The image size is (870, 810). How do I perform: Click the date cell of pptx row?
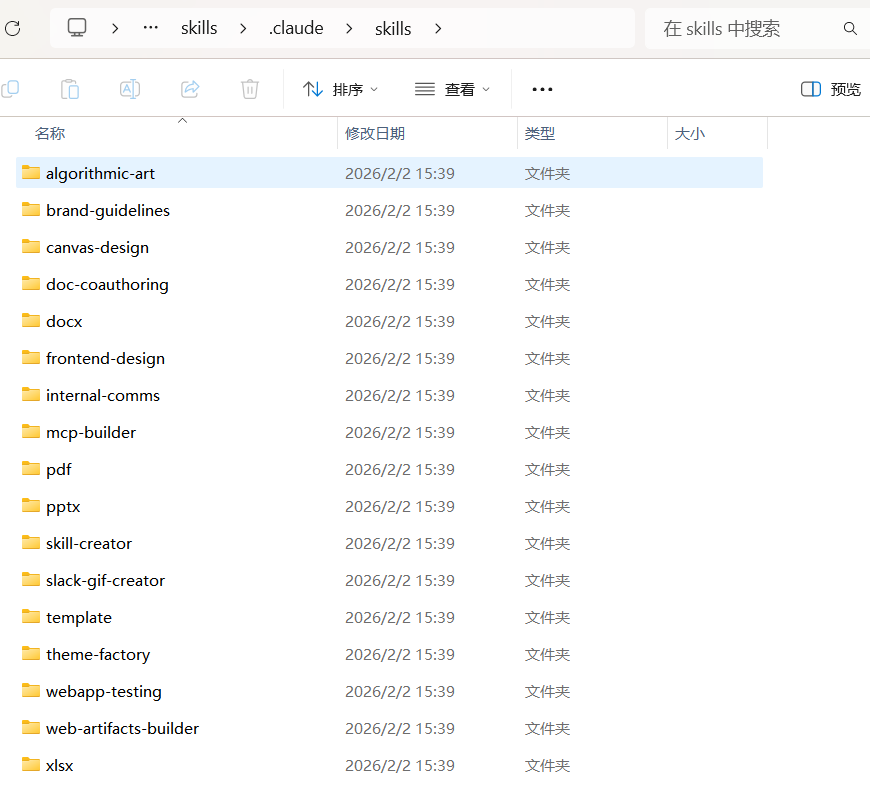point(400,507)
